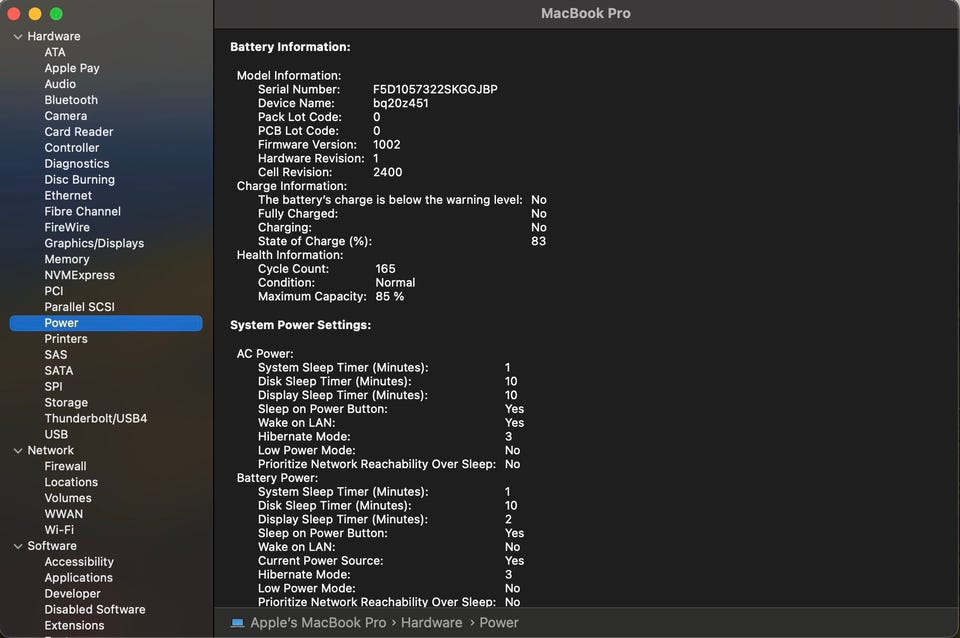Show Memory information
960x638 pixels.
(67, 259)
